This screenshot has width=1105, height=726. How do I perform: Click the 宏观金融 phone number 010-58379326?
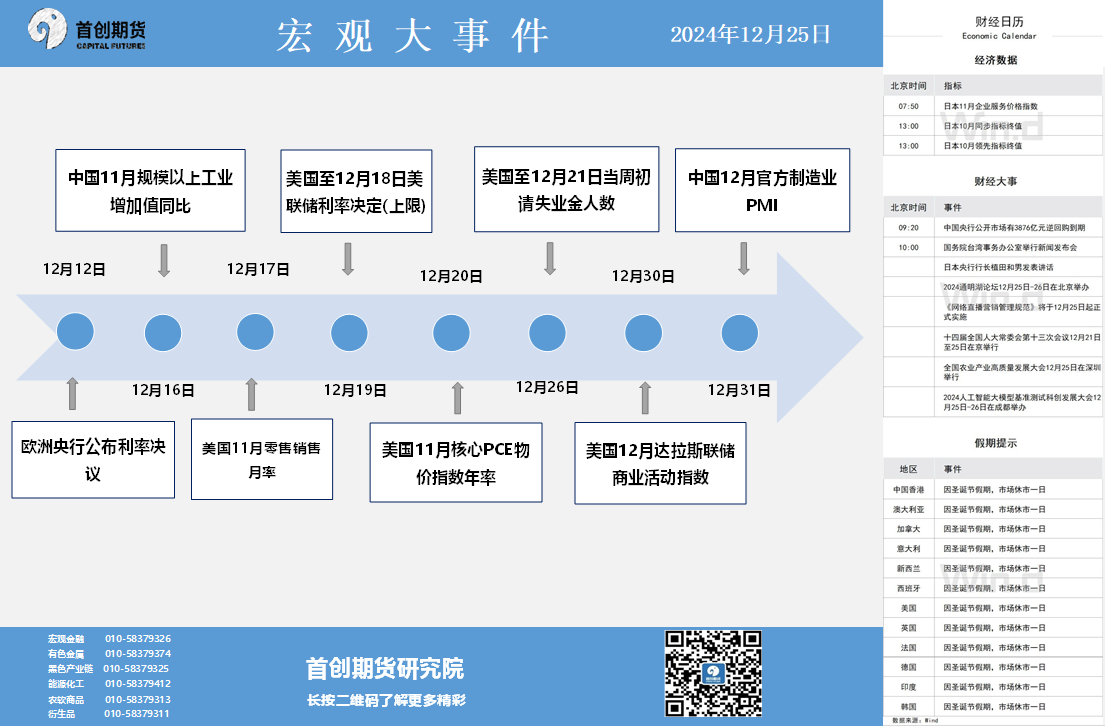click(138, 639)
